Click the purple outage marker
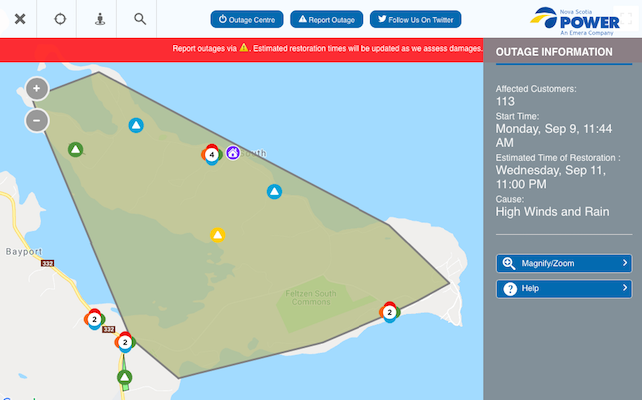The image size is (642, 400). coord(233,153)
